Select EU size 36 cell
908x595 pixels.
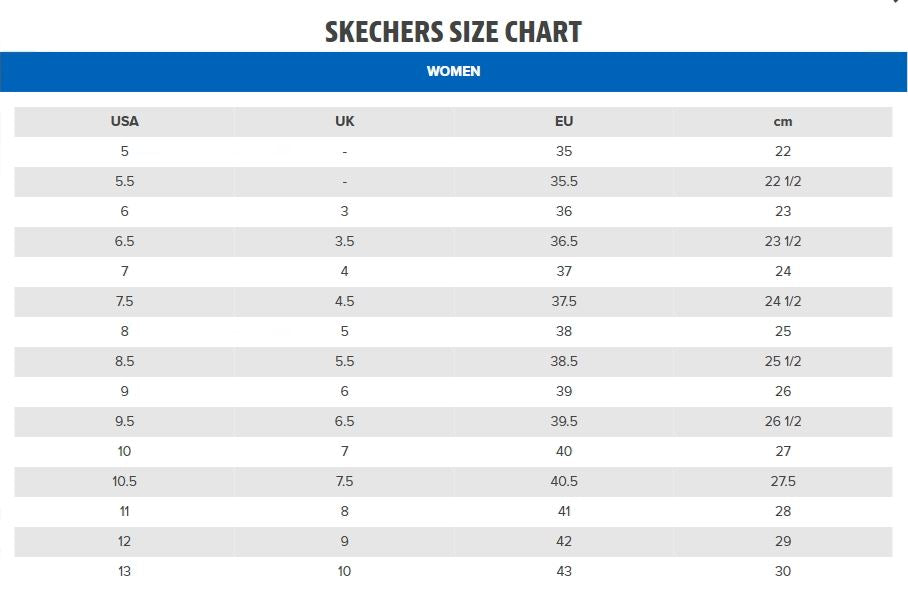[x=564, y=211]
